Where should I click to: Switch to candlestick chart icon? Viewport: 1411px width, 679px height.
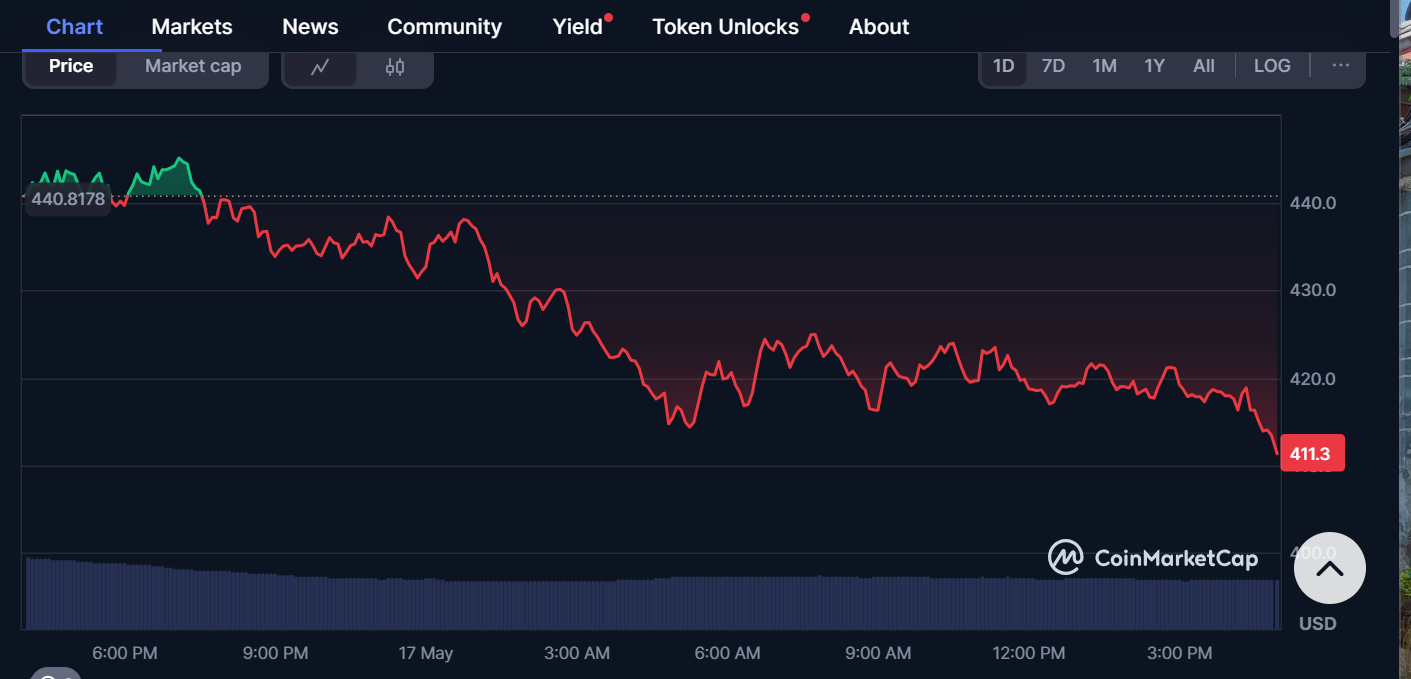395,67
